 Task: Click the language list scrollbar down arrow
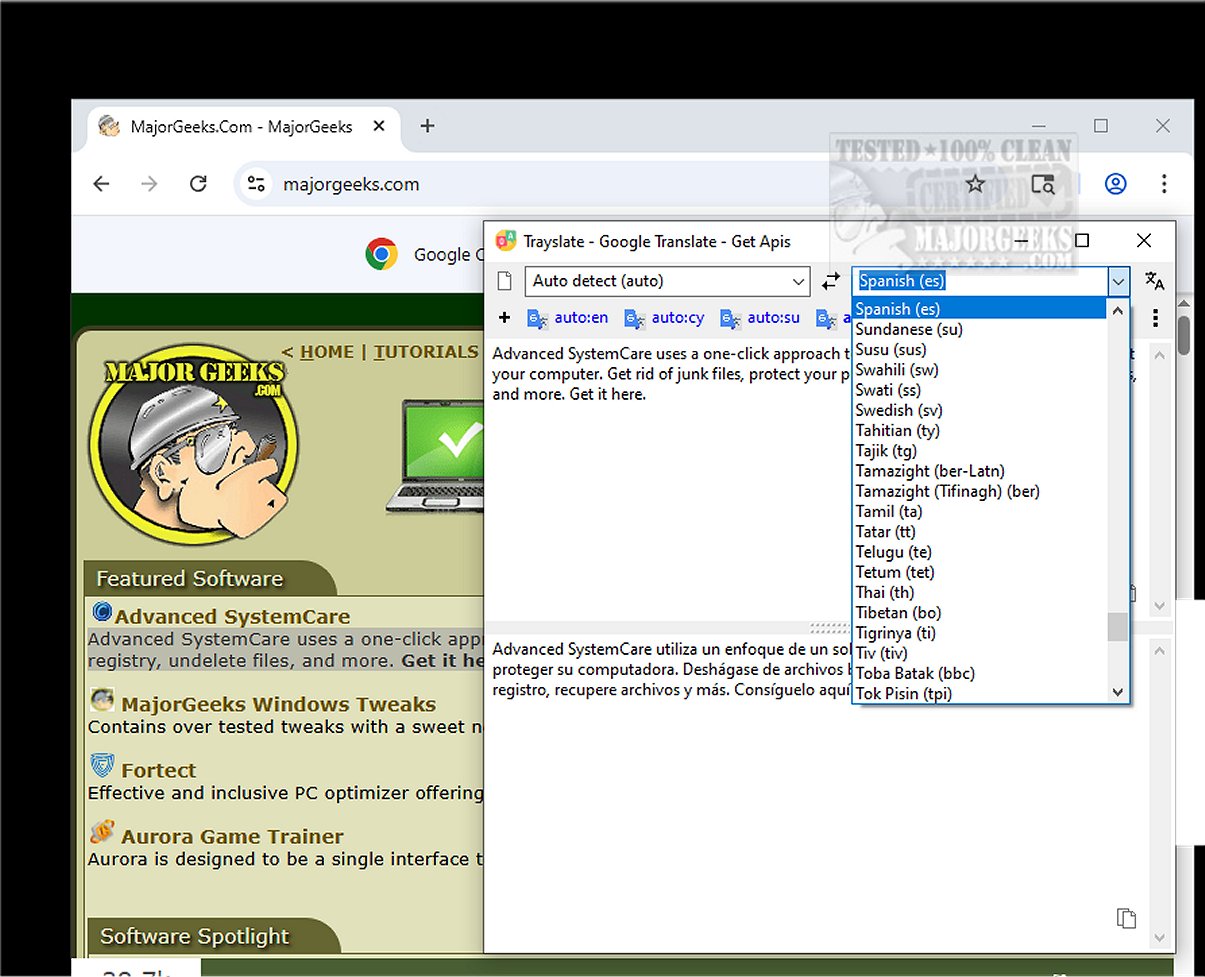pos(1118,692)
